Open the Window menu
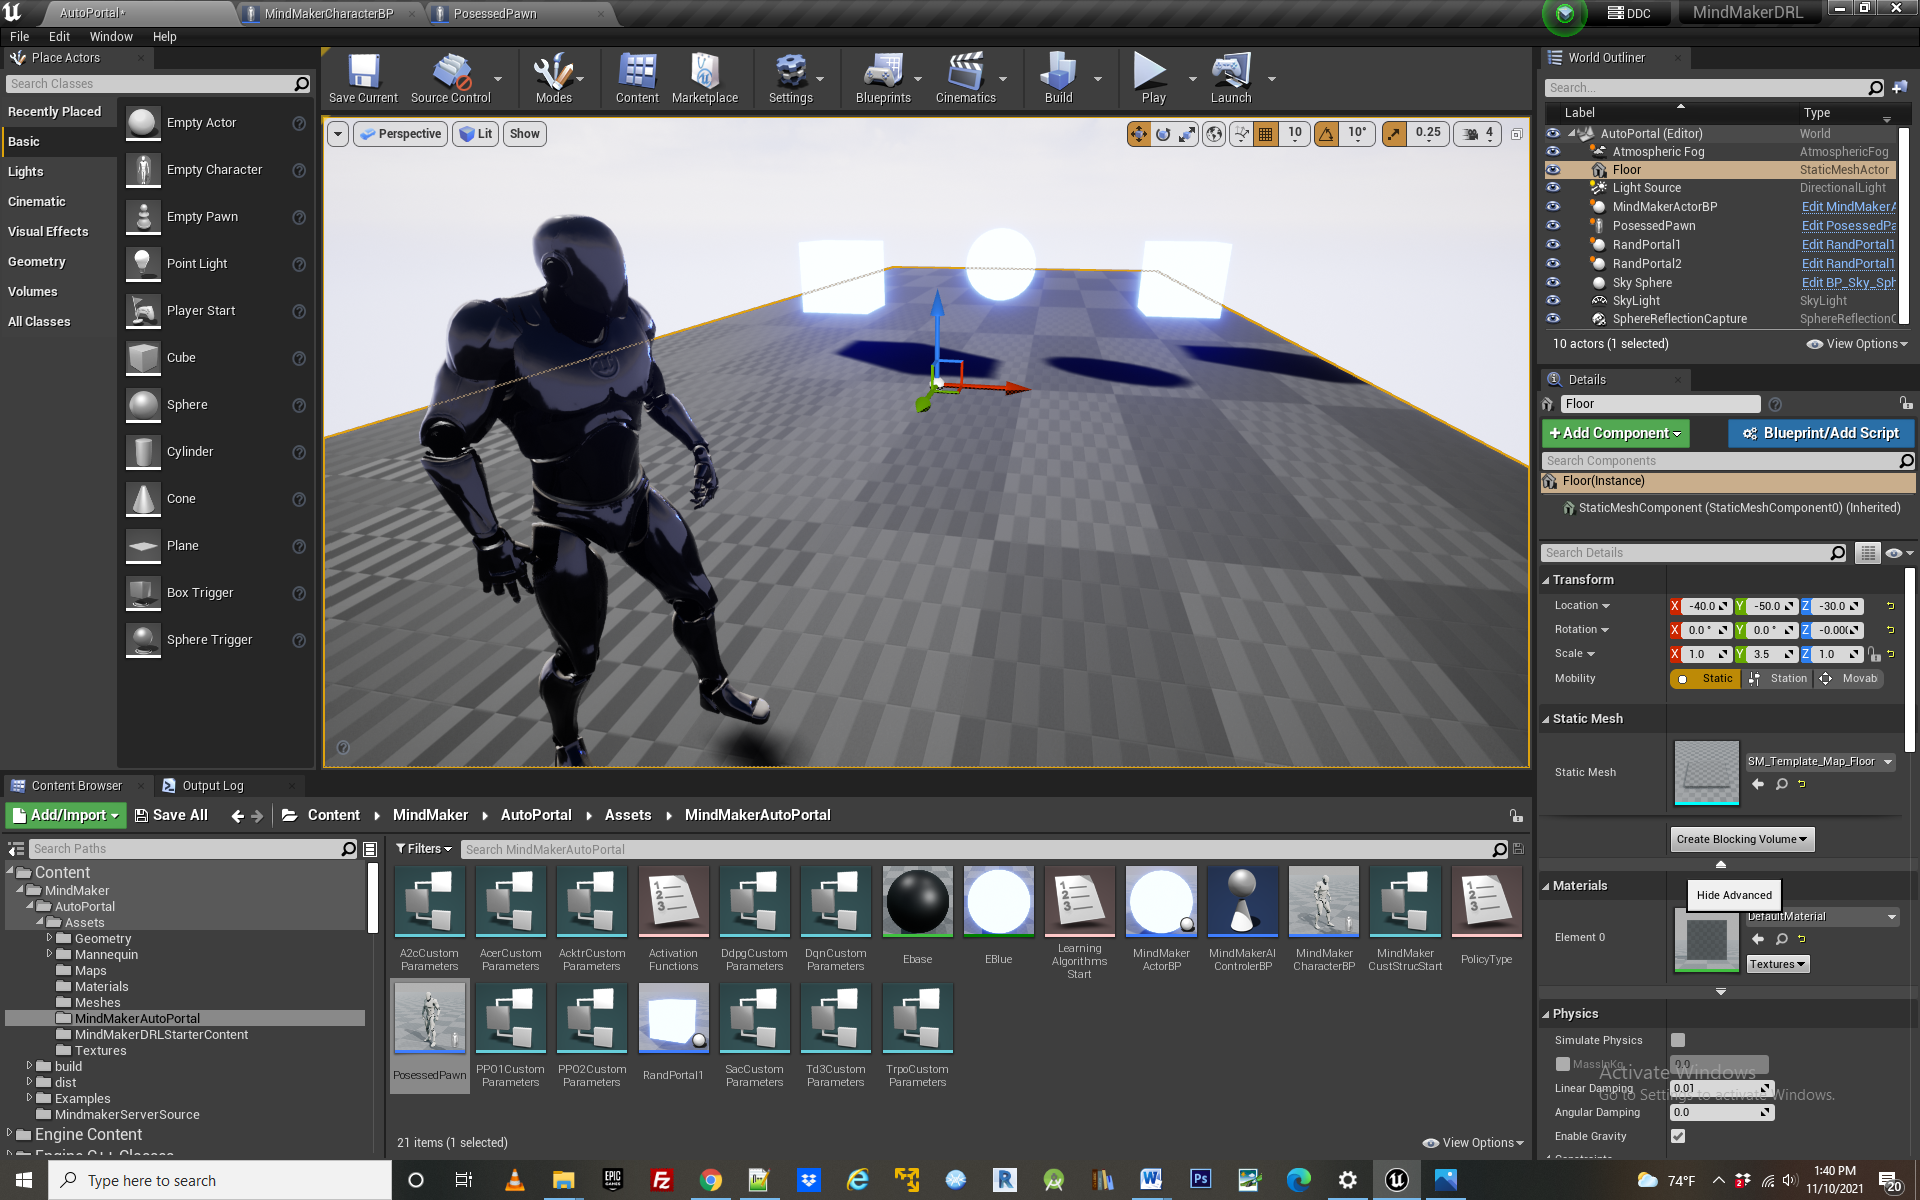 tap(110, 37)
